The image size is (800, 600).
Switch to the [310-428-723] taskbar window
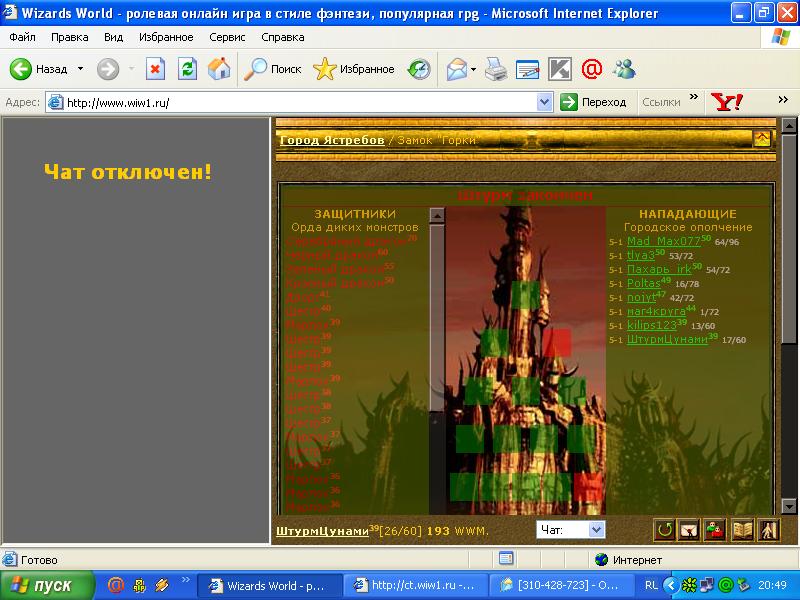pos(560,585)
